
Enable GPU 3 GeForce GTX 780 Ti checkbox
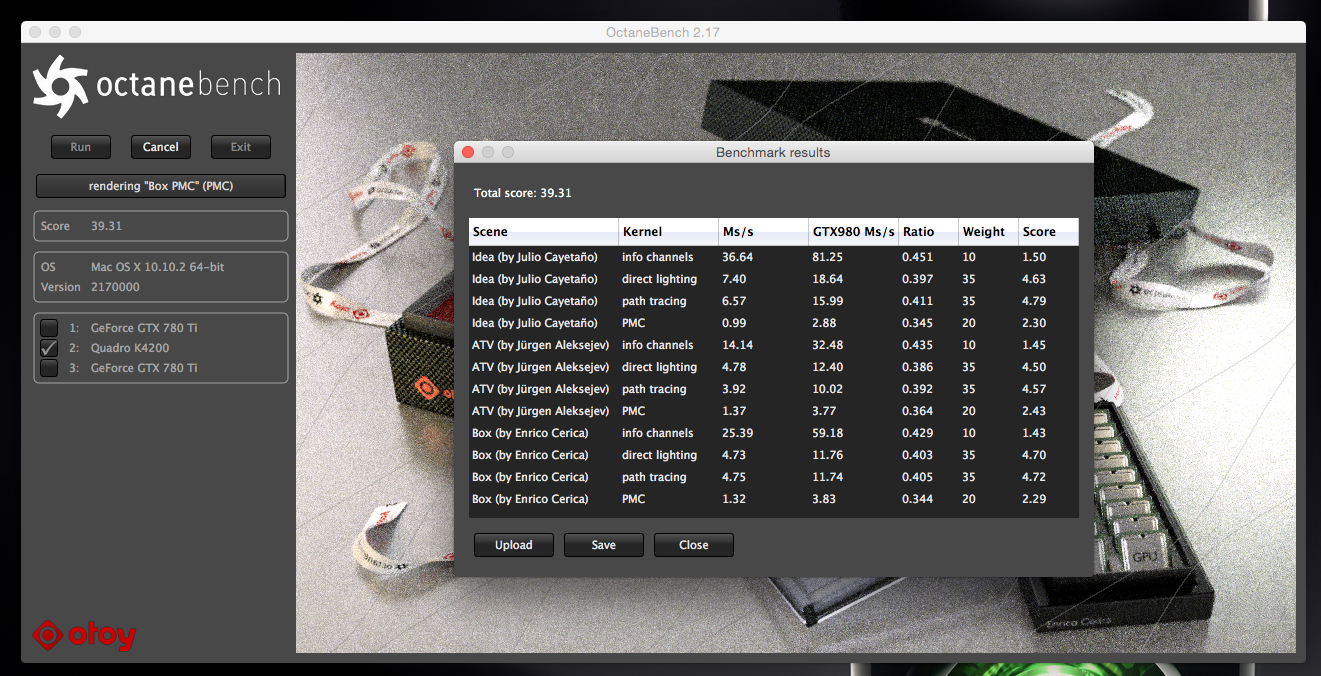[48, 368]
